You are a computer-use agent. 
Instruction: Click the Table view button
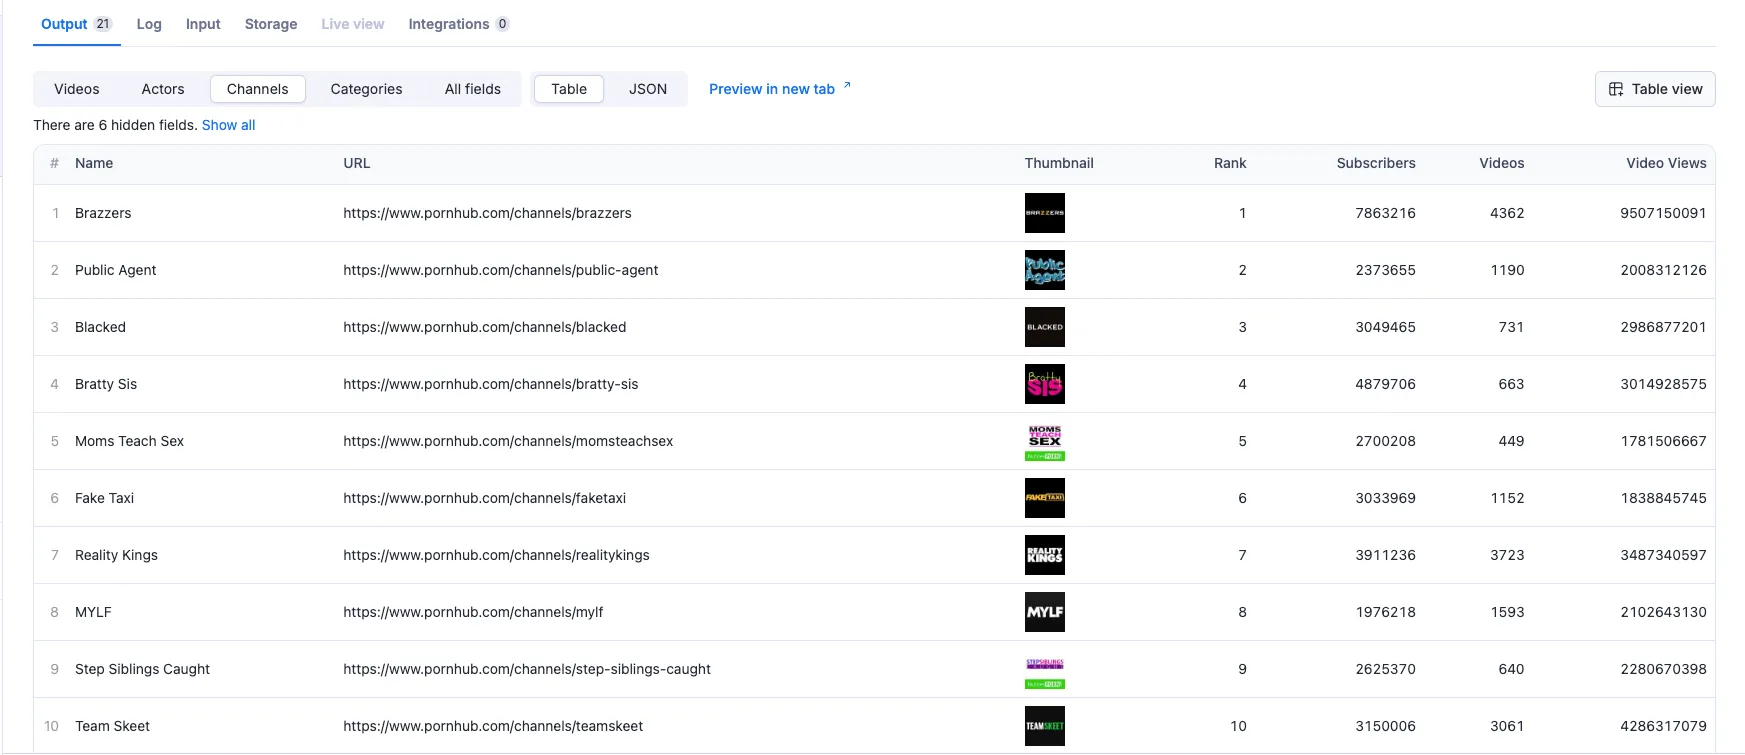pos(1655,89)
